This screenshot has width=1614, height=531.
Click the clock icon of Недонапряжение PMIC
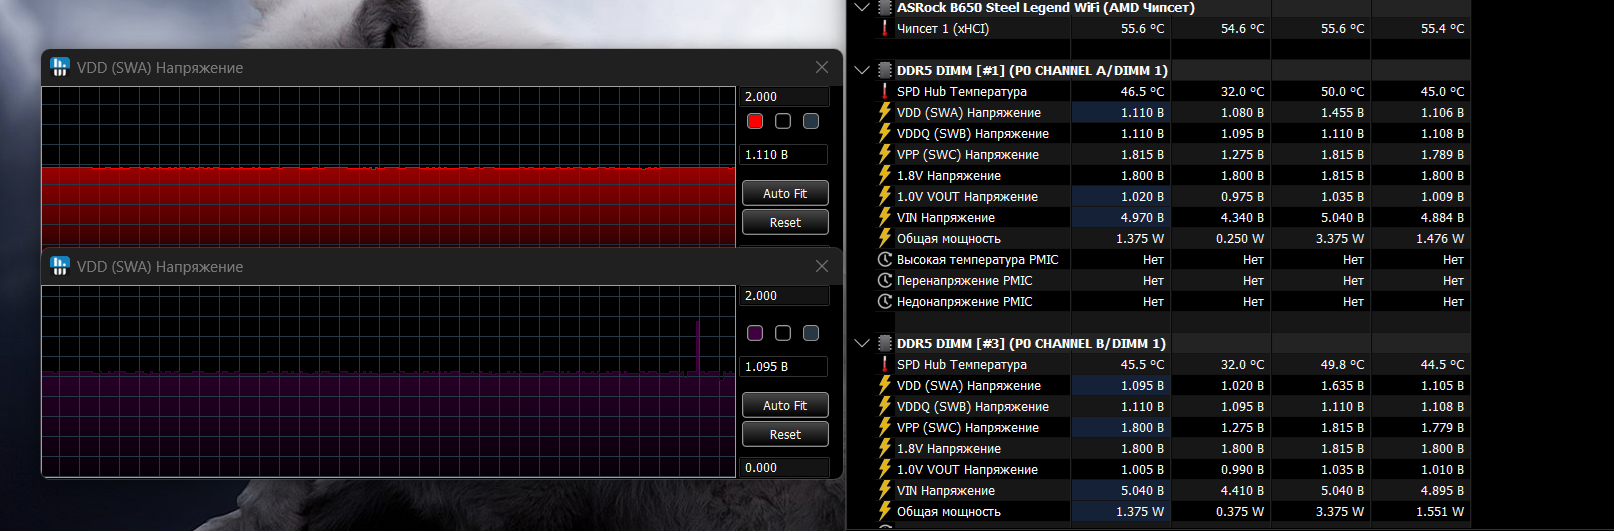(885, 301)
